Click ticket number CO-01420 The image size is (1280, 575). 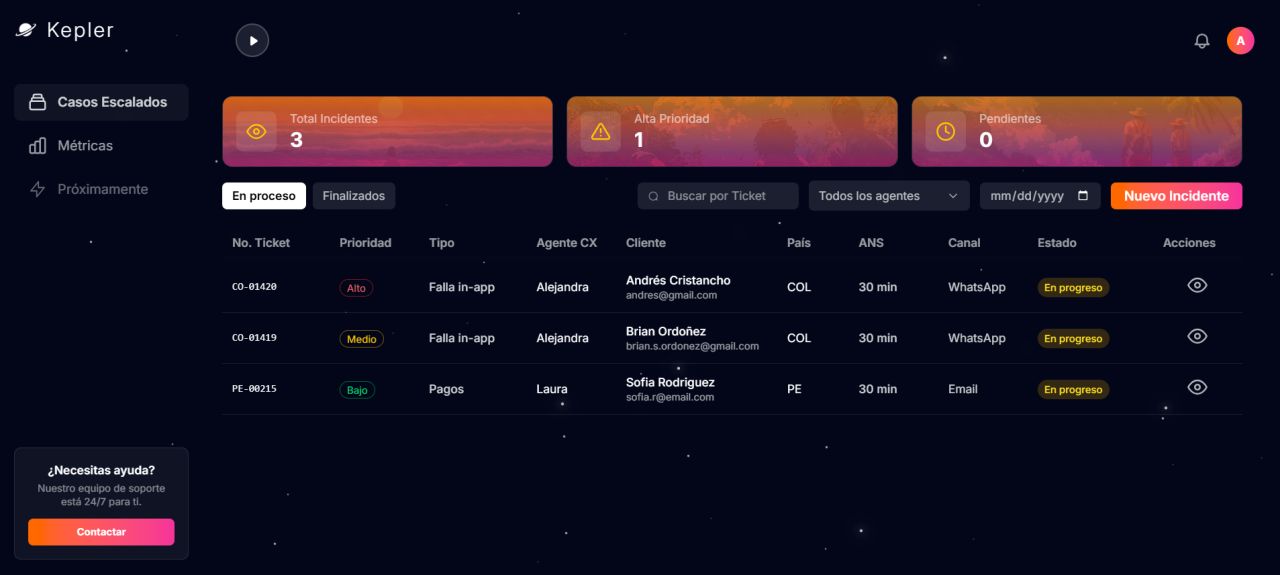pyautogui.click(x=254, y=287)
